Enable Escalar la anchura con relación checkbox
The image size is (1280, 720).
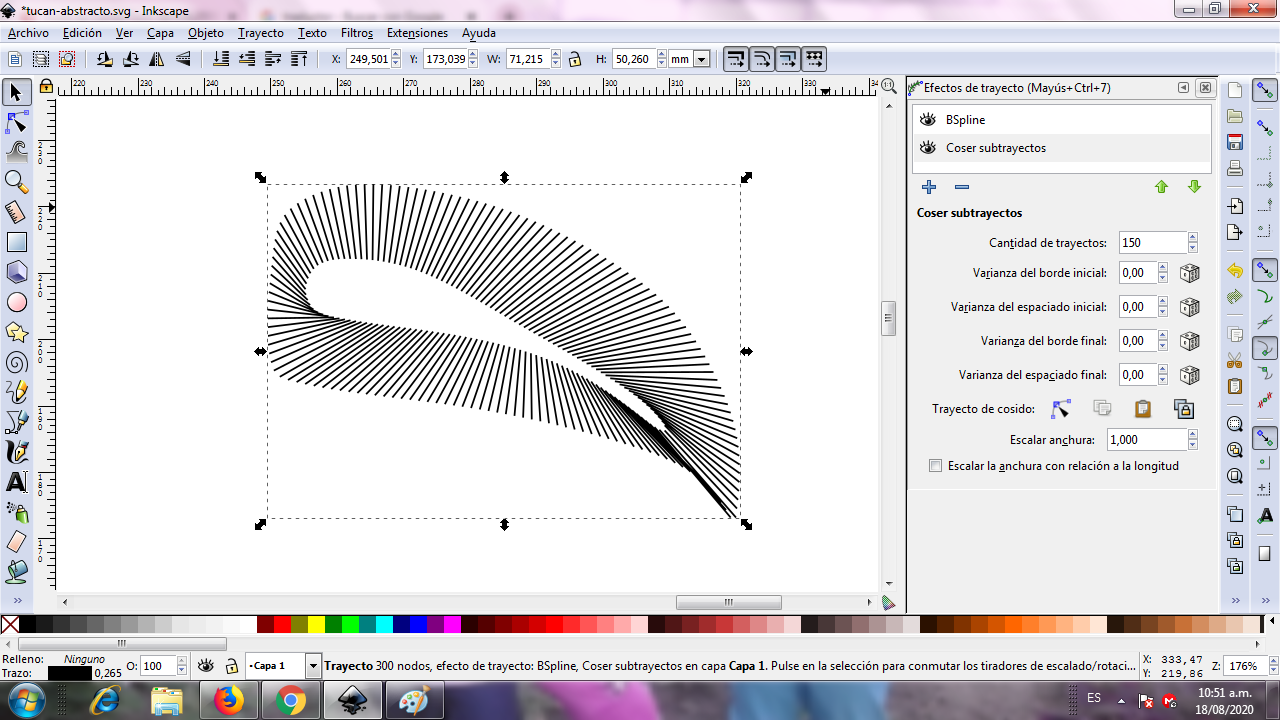tap(935, 466)
